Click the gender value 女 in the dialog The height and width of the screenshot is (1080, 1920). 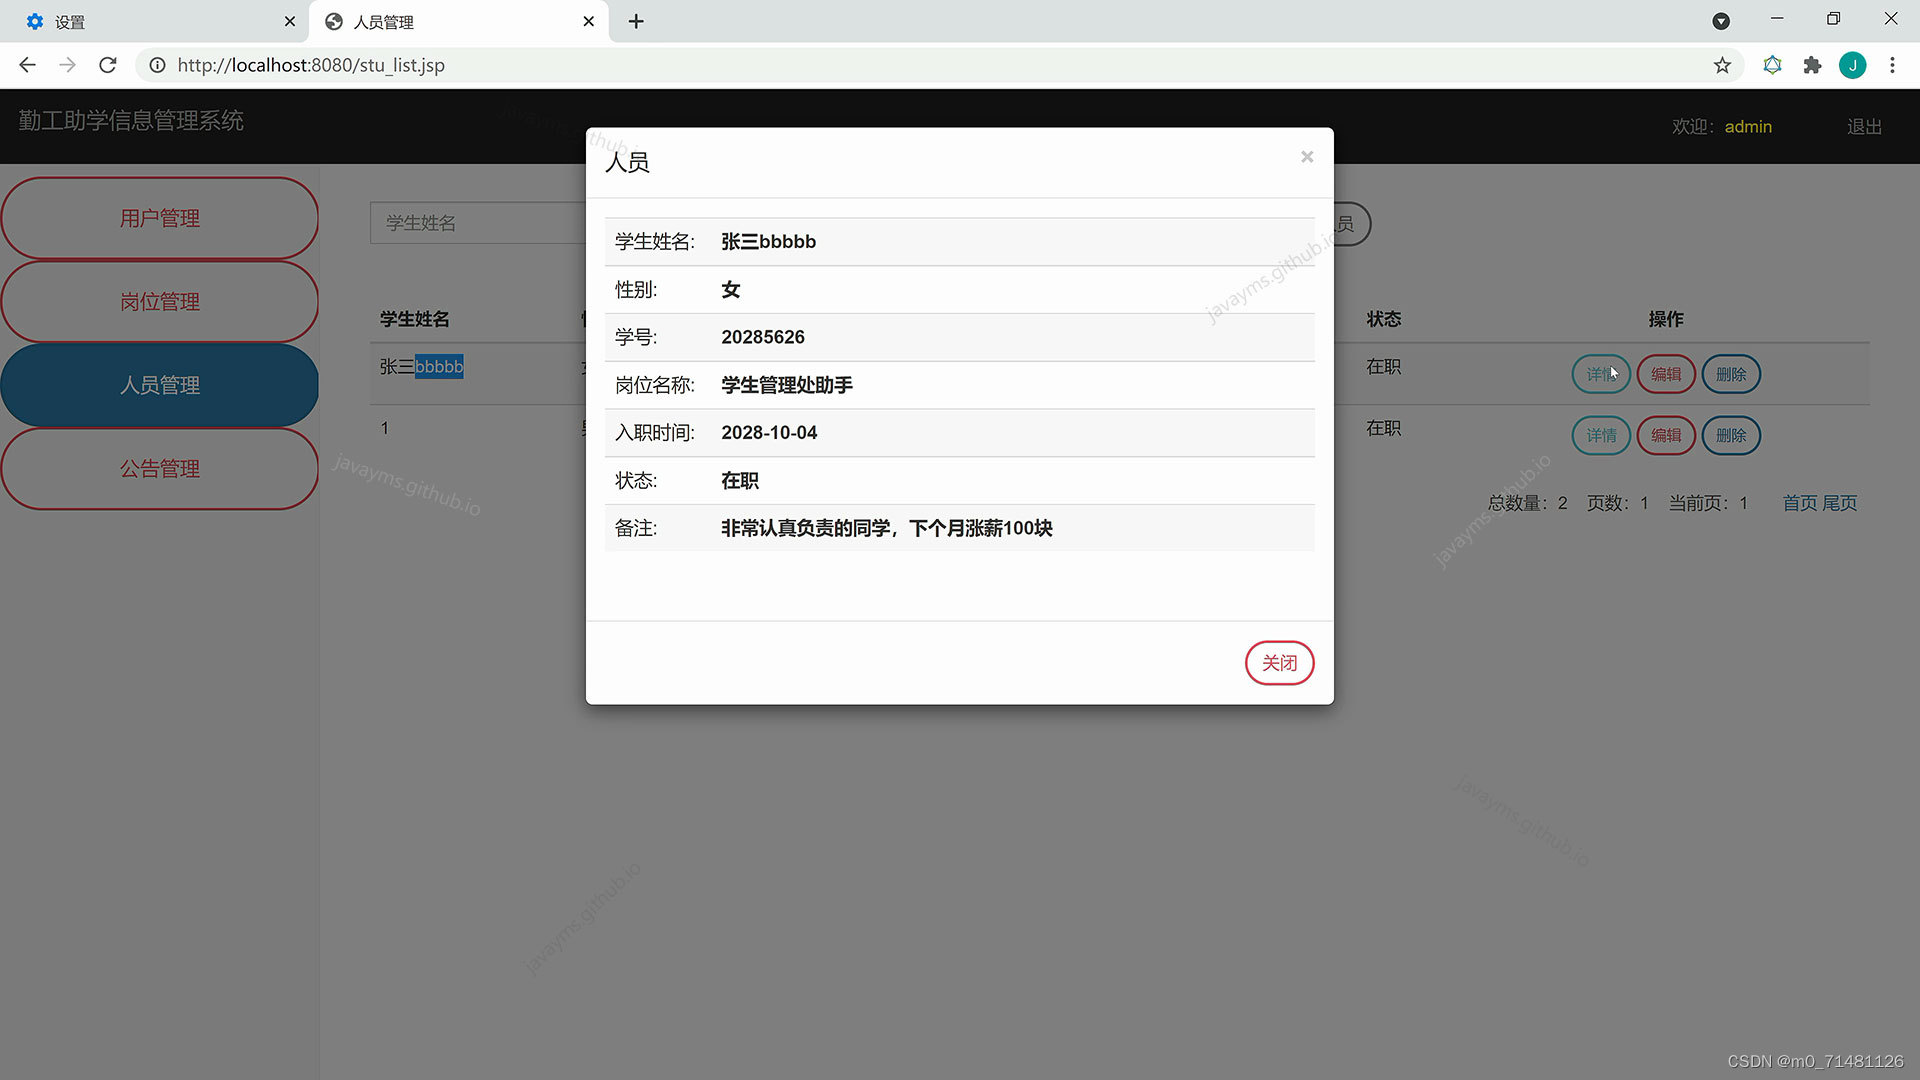(x=731, y=290)
